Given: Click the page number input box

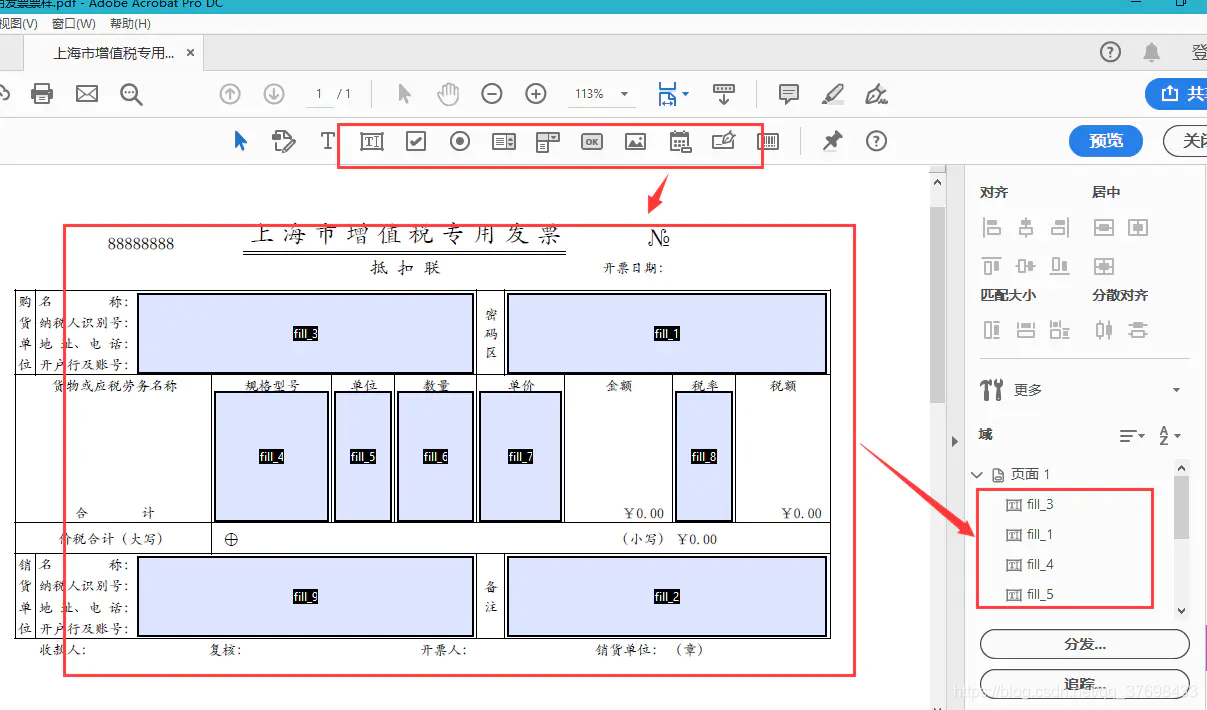Looking at the screenshot, I should (319, 94).
